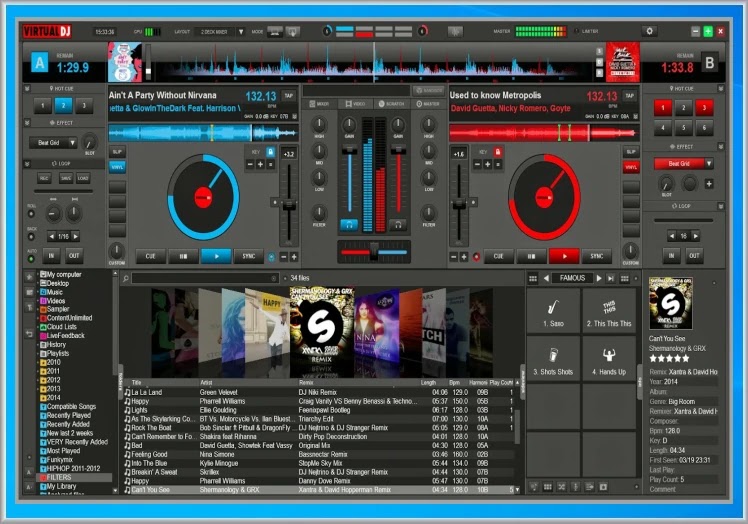Viewport: 748px width, 524px height.
Task: Select the 'Can't You See' track row
Action: [x=319, y=490]
